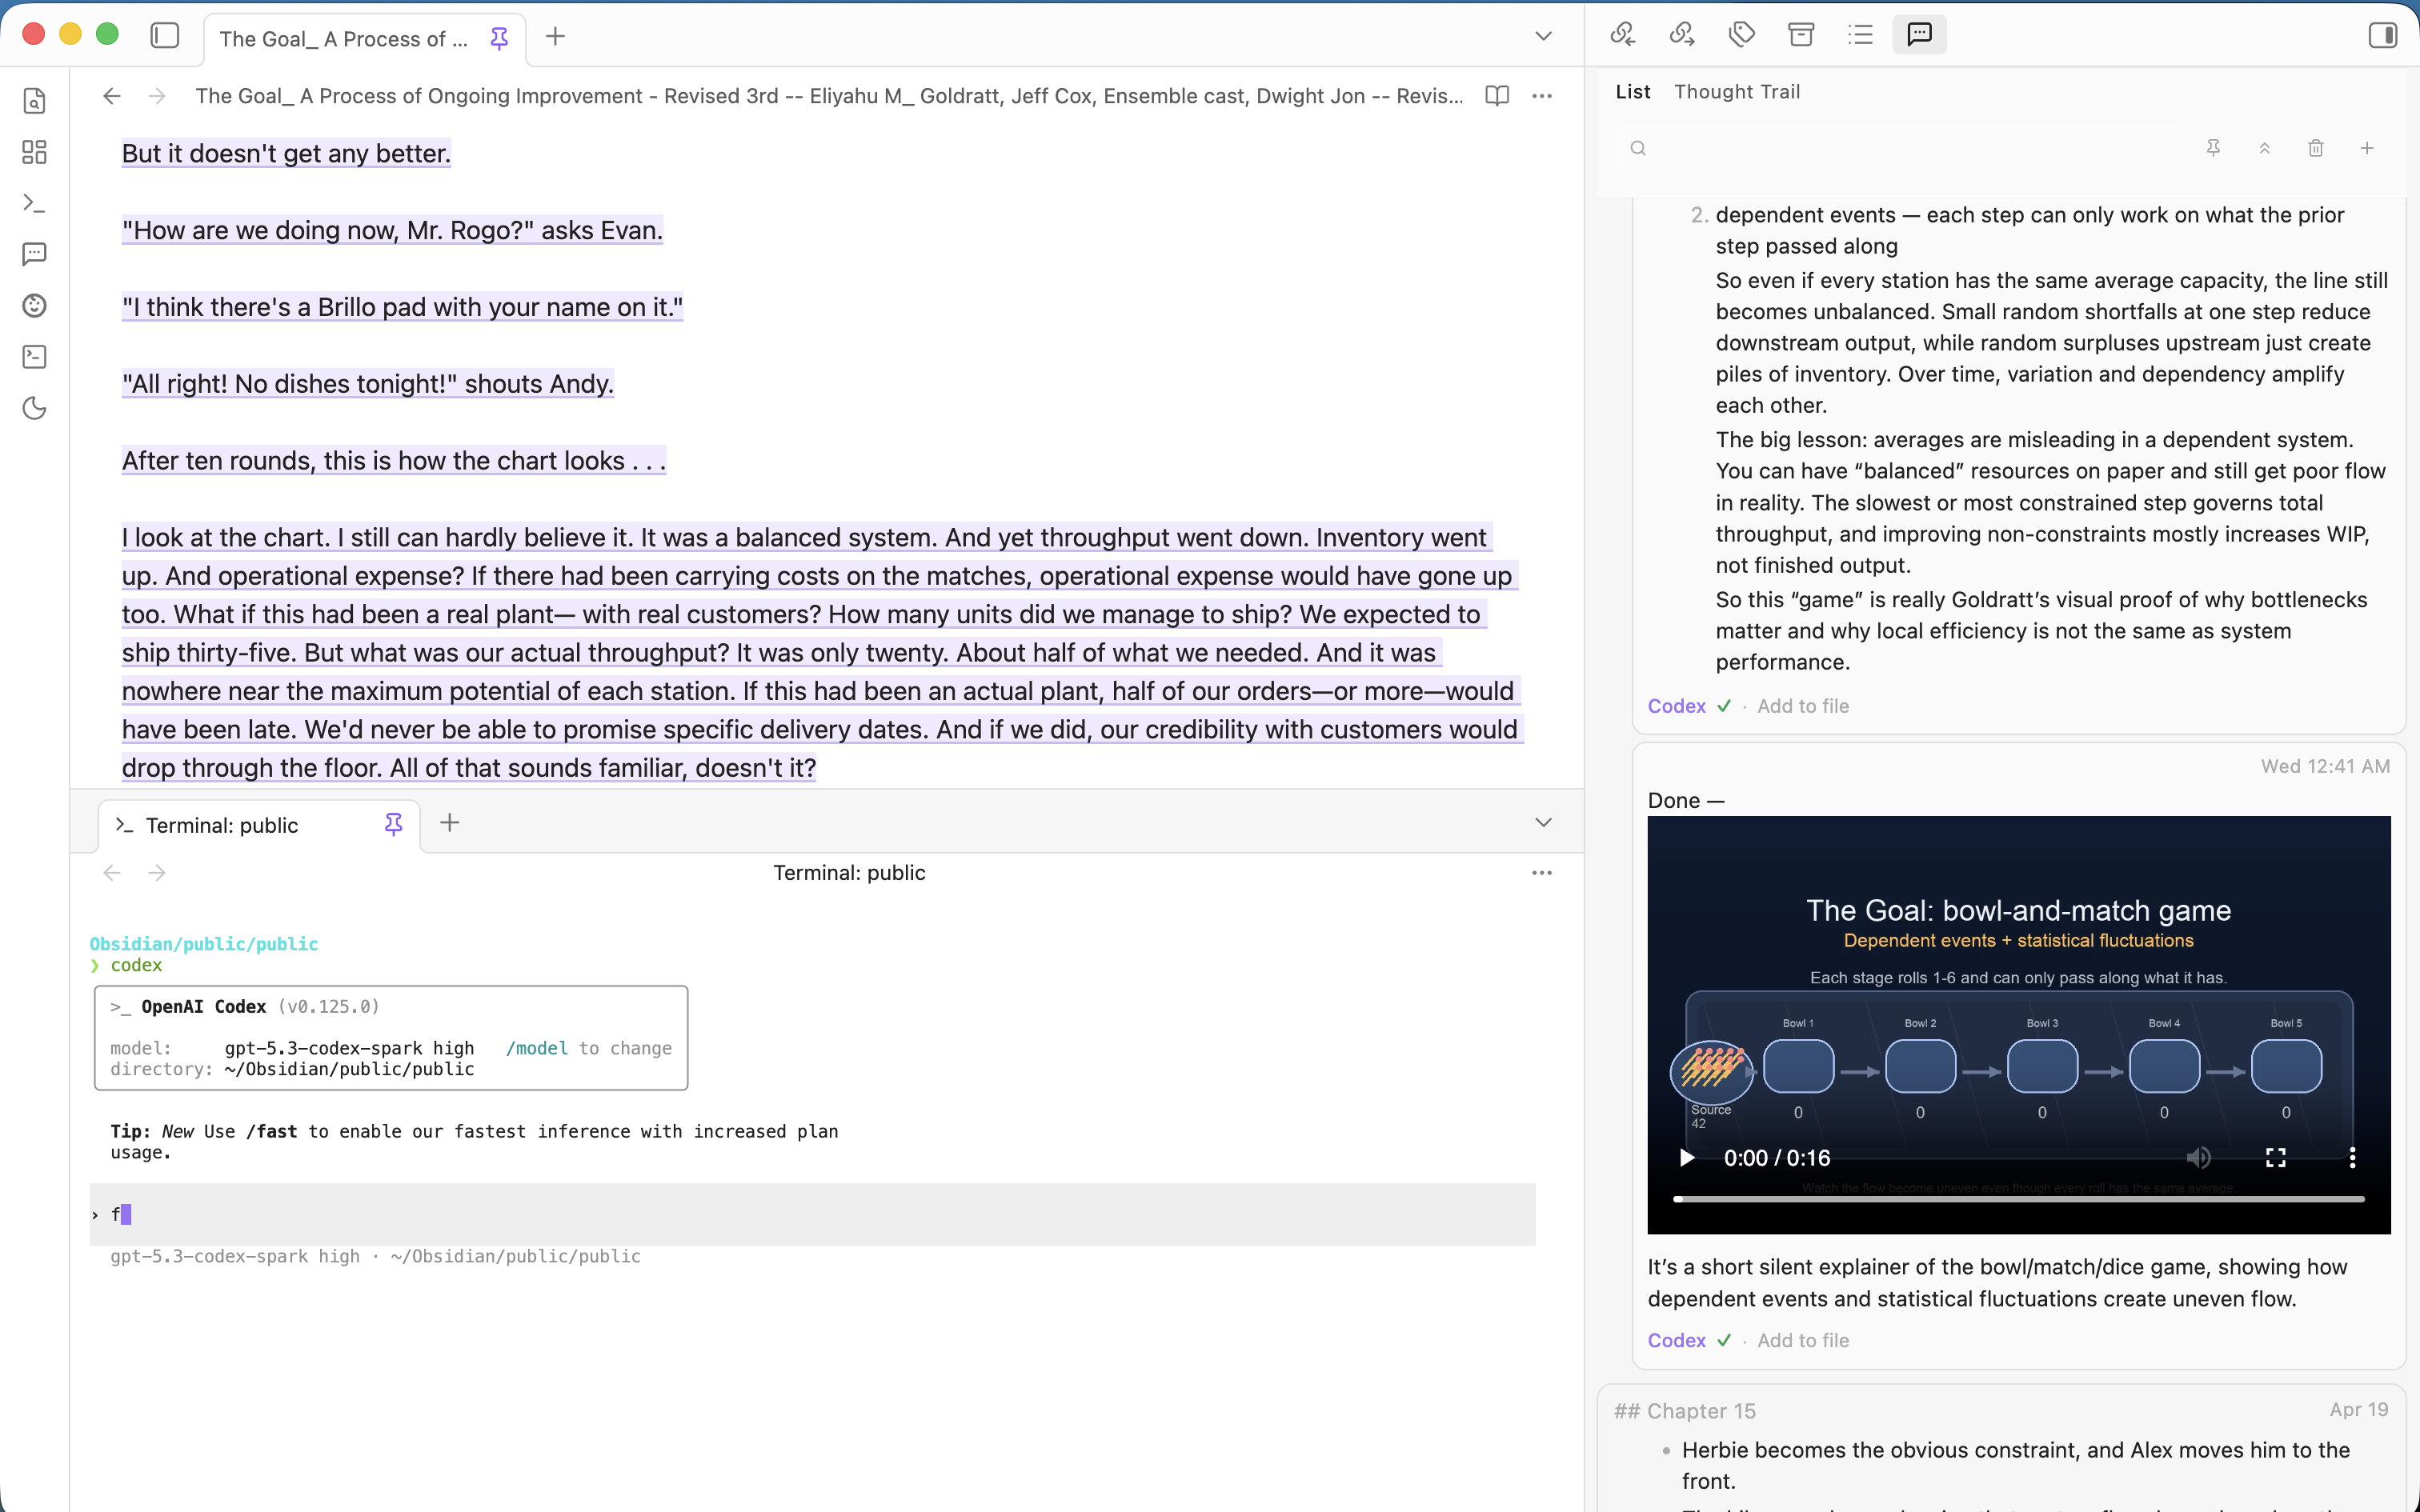The width and height of the screenshot is (2420, 1512).
Task: Click the "But it doesn't get any better." line
Action: point(286,153)
